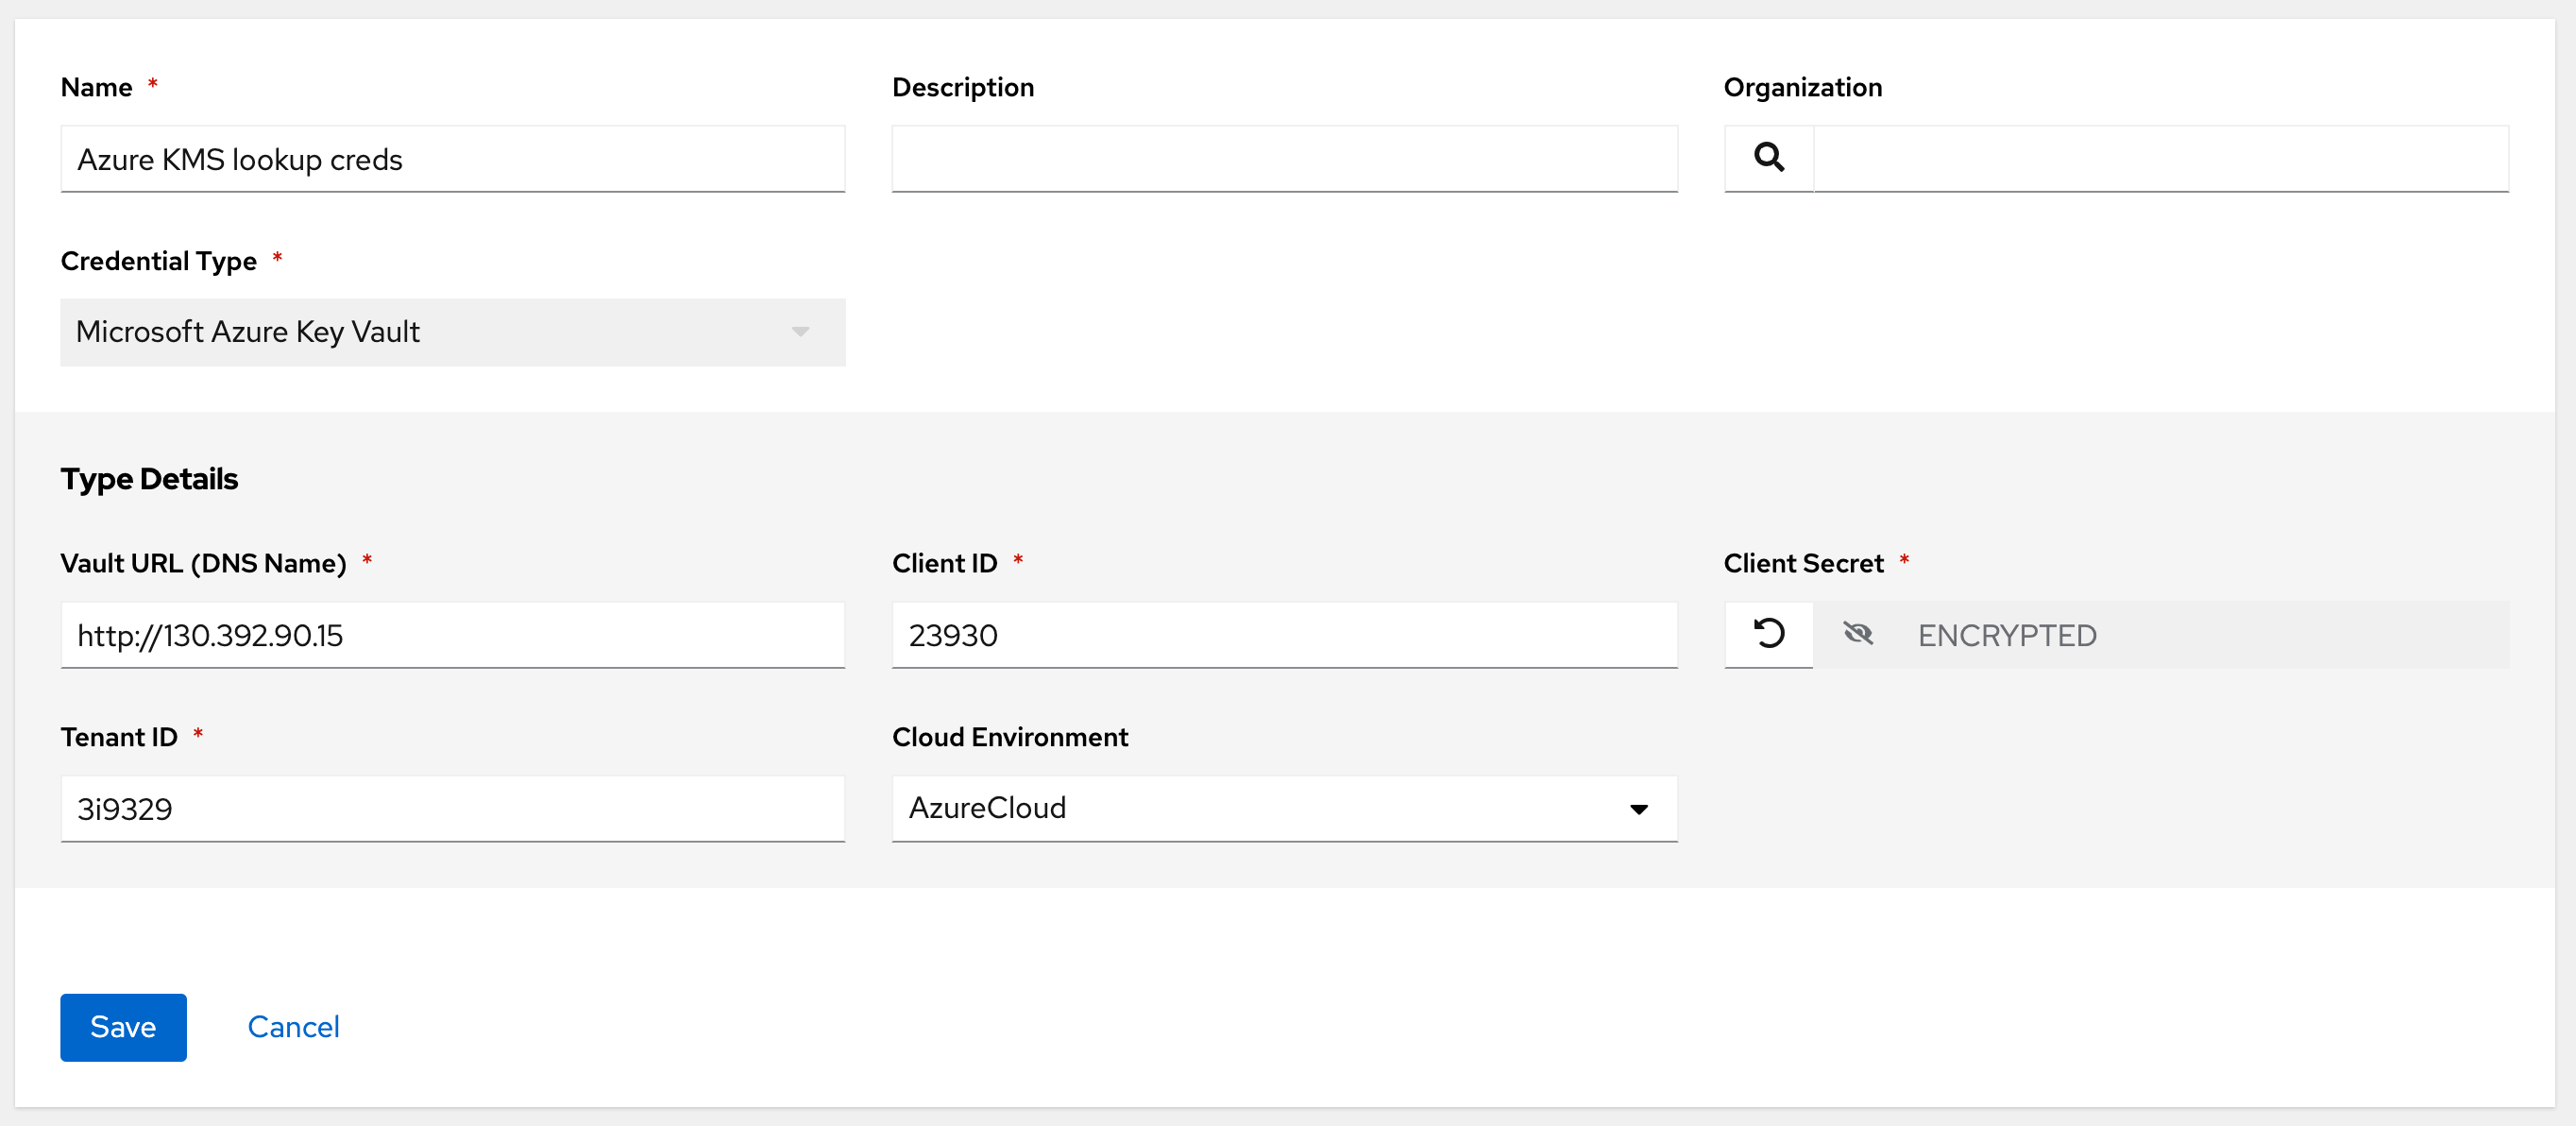Select the Name field containing Azure KMS lookup creds

(452, 158)
